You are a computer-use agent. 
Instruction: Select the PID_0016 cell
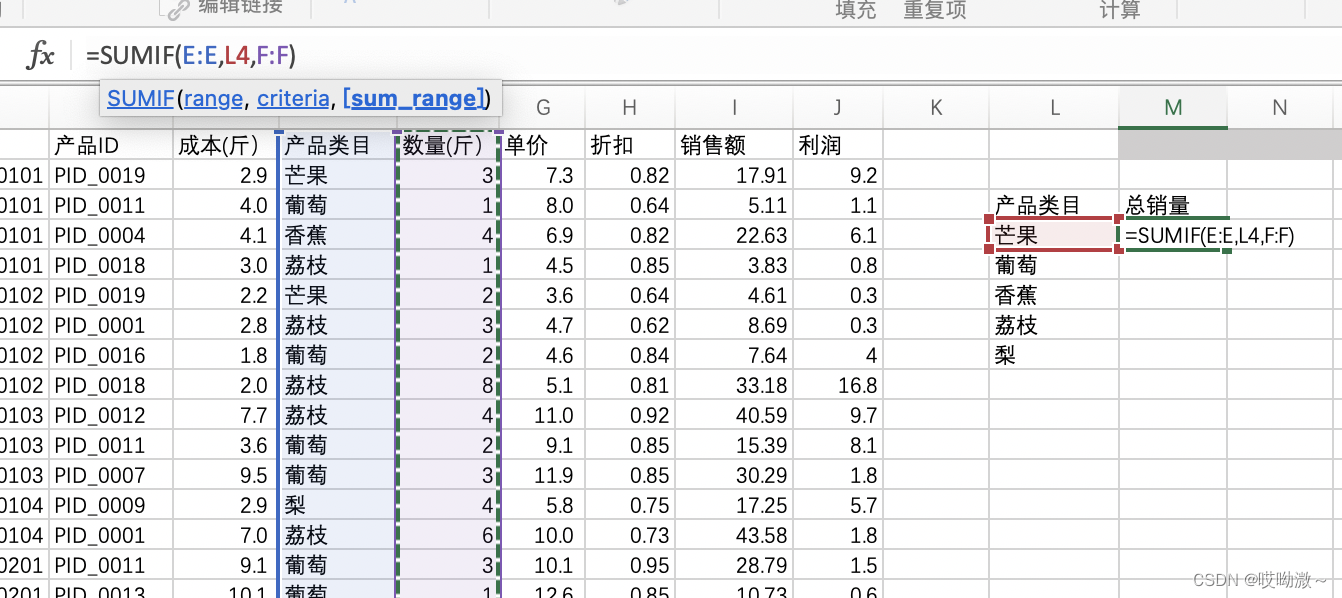point(111,355)
